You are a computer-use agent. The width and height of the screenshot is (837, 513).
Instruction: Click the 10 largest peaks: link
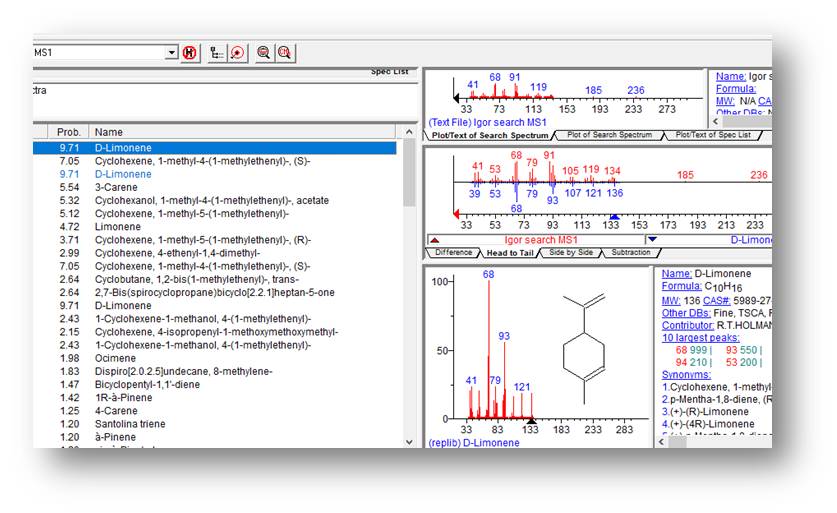pyautogui.click(x=700, y=338)
